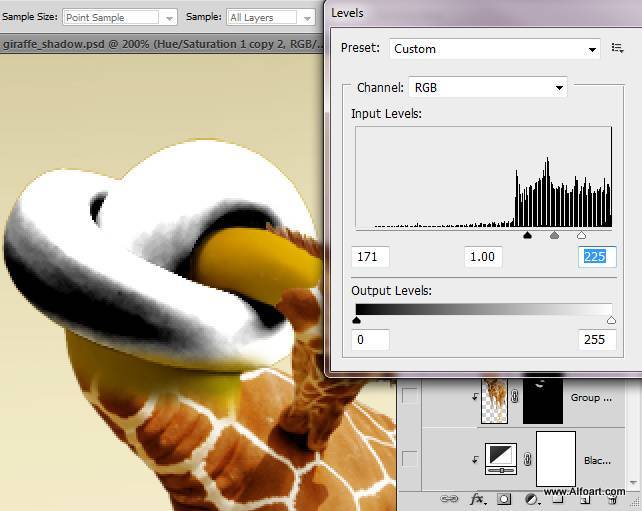Add a layer mask with the mask icon
Viewport: 642px width, 511px height.
coord(505,497)
